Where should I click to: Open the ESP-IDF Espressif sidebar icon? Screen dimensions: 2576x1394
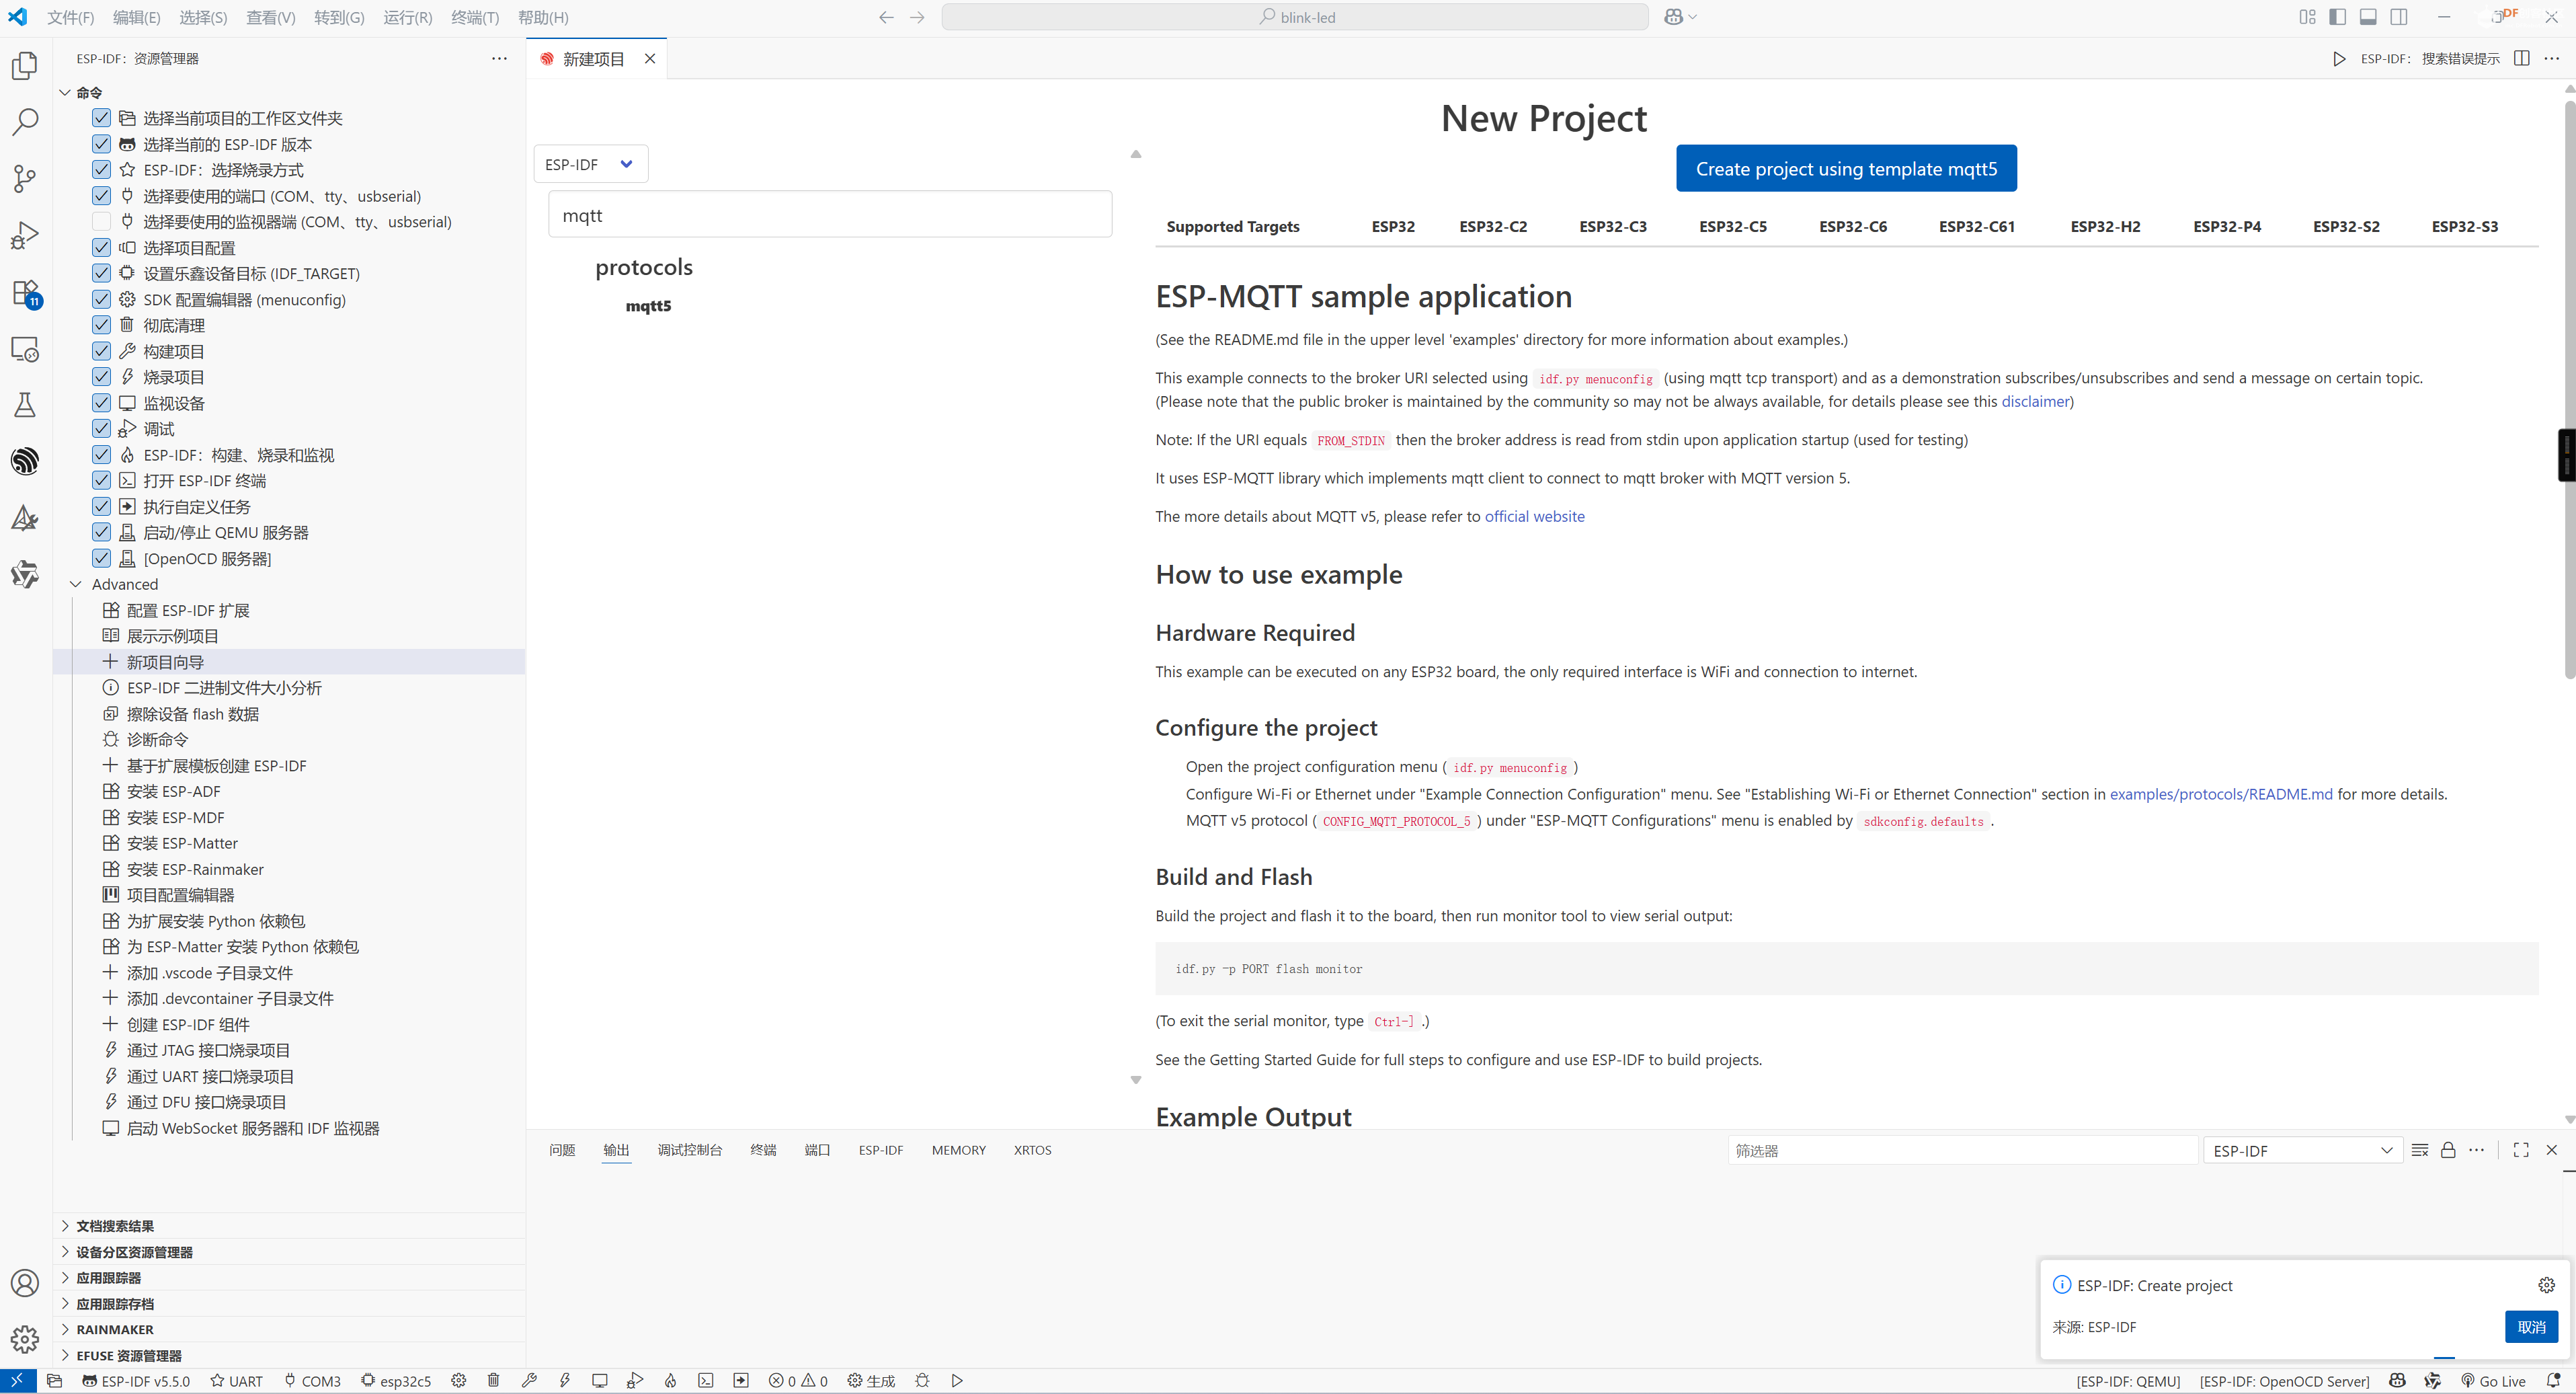(25, 461)
